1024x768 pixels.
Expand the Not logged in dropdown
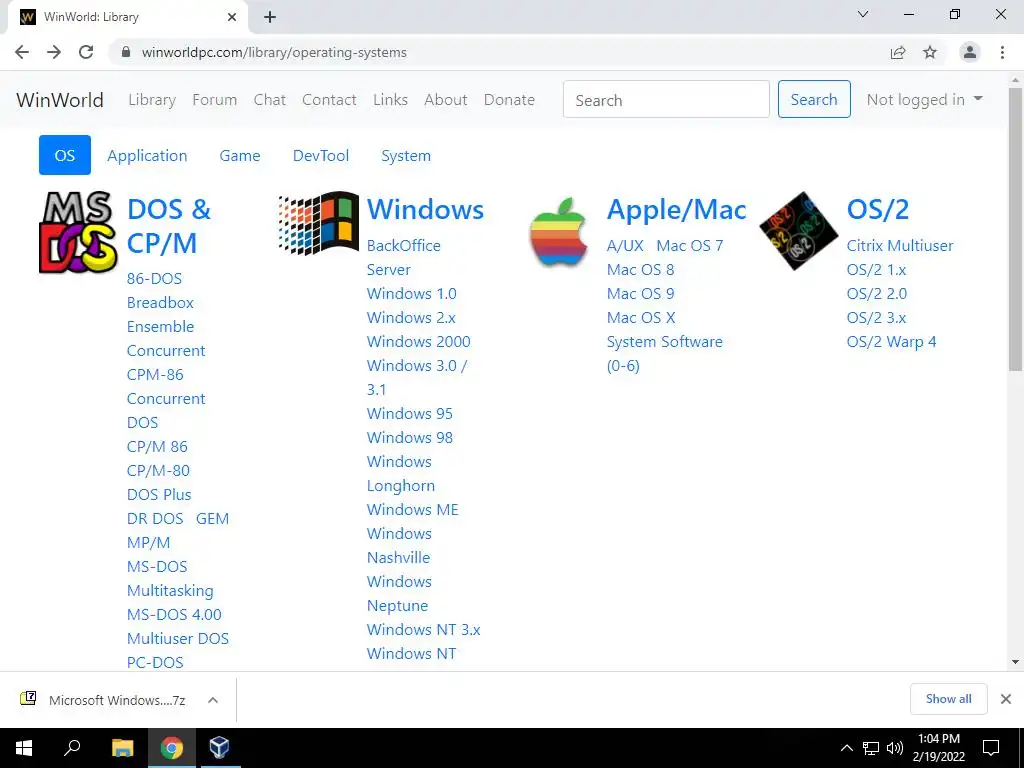pyautogui.click(x=924, y=99)
